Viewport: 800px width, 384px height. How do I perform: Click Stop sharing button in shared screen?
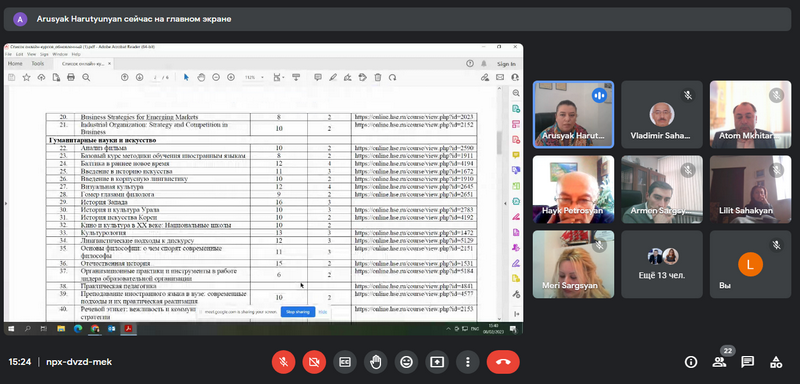tap(297, 312)
